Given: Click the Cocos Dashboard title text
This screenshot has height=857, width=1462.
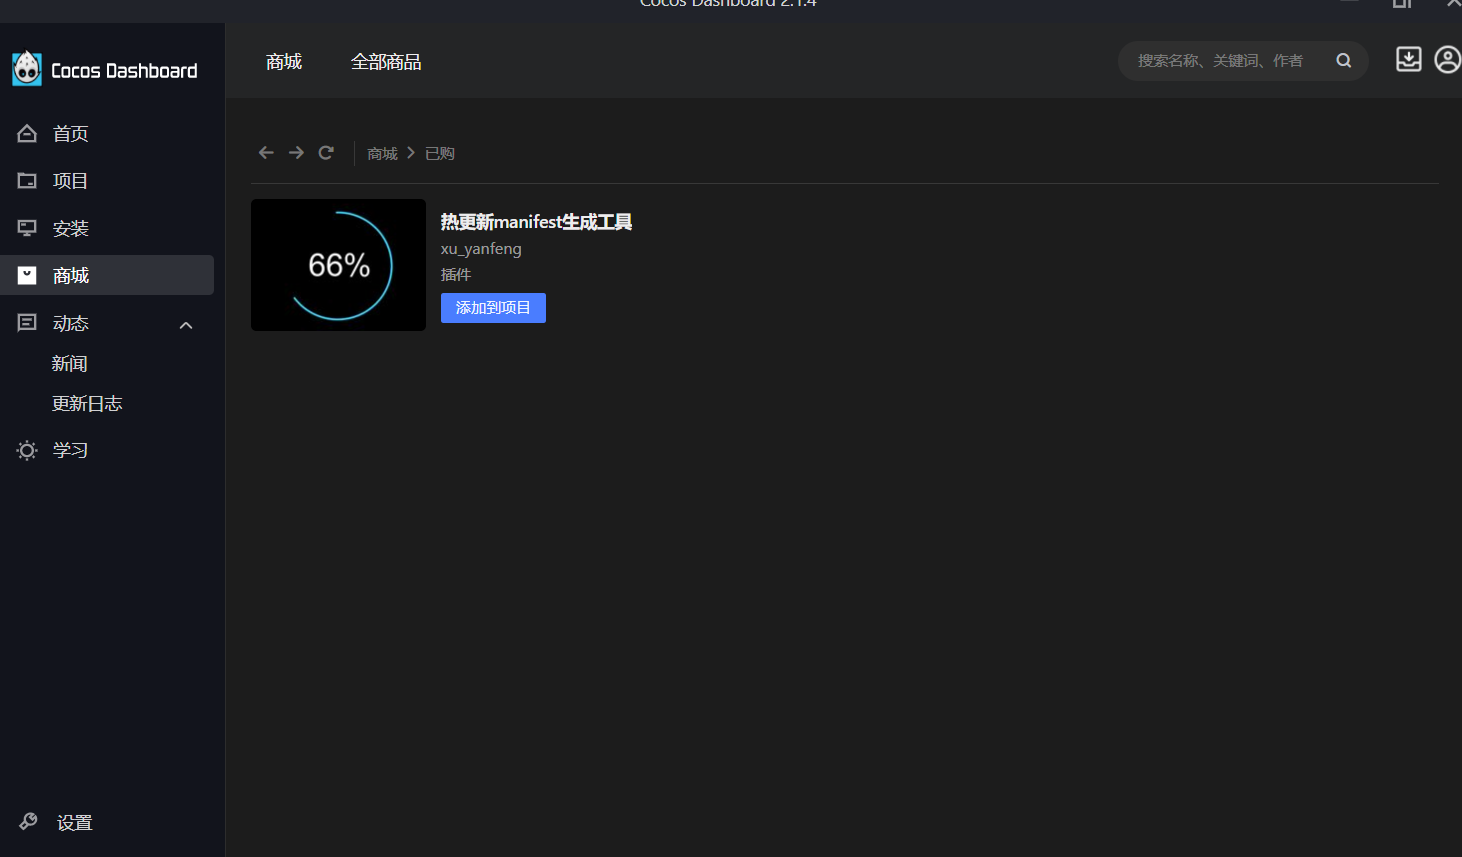Looking at the screenshot, I should (124, 70).
